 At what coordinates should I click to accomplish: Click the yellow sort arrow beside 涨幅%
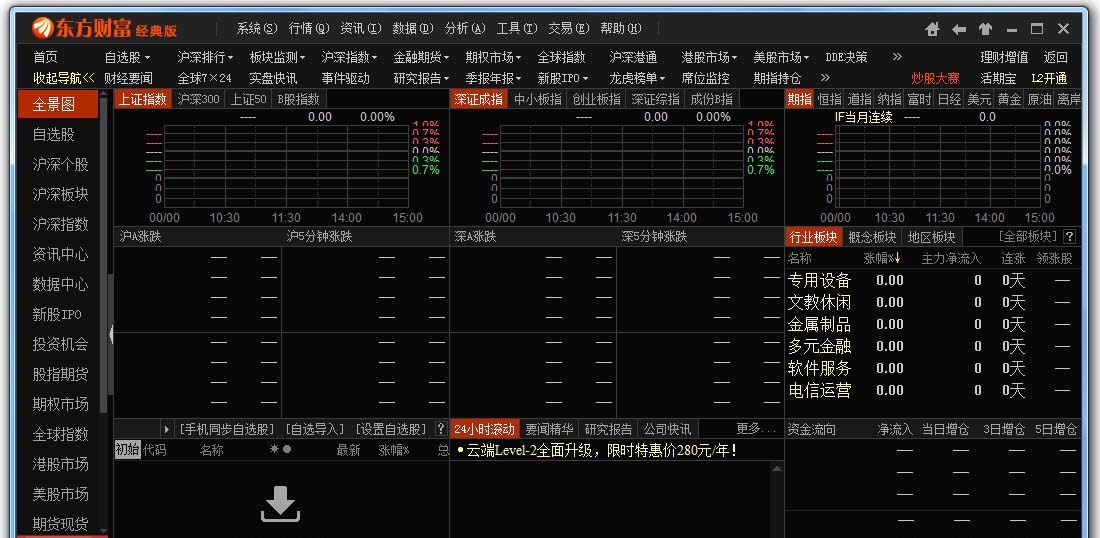(x=897, y=259)
